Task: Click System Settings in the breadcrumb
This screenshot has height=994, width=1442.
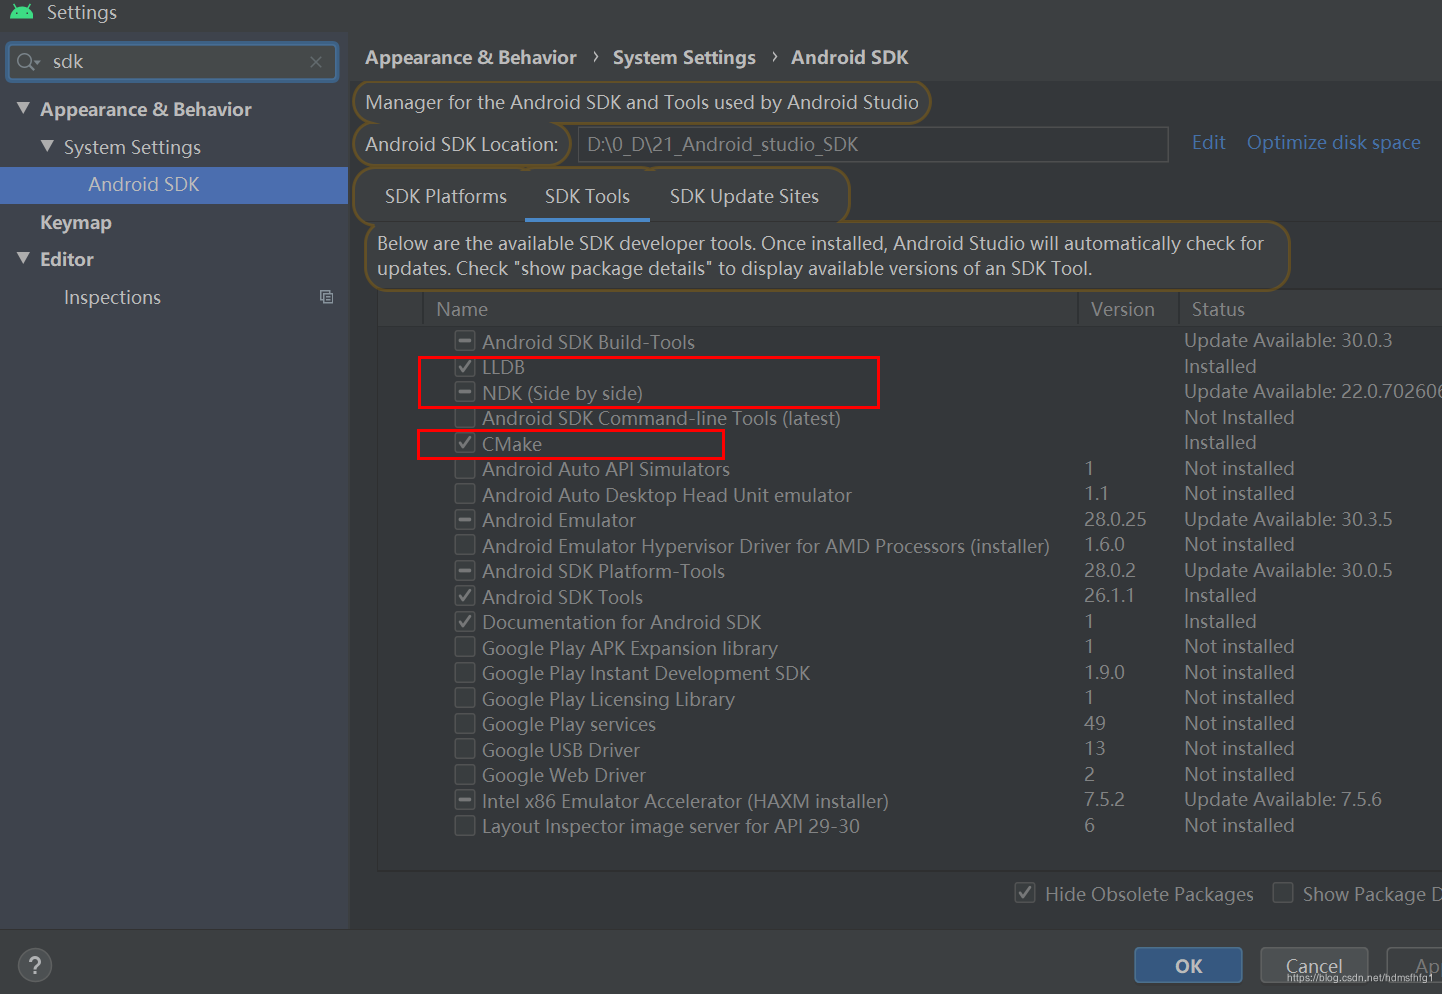Action: (x=684, y=58)
